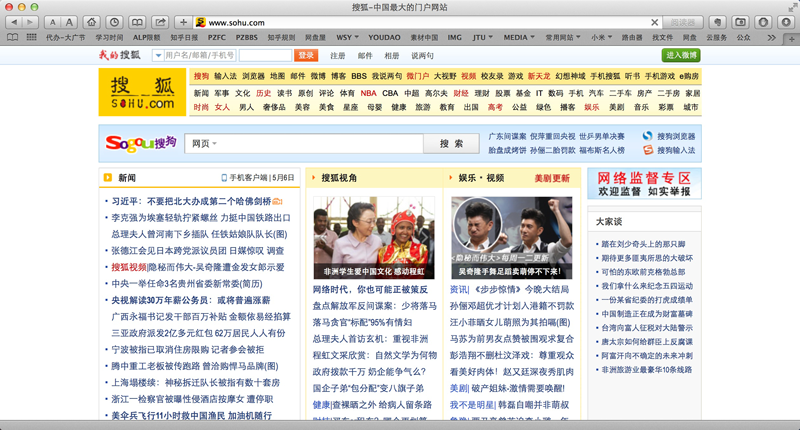The image size is (800, 430).
Task: Click the Evernote elephant extension icon
Action: 717,22
